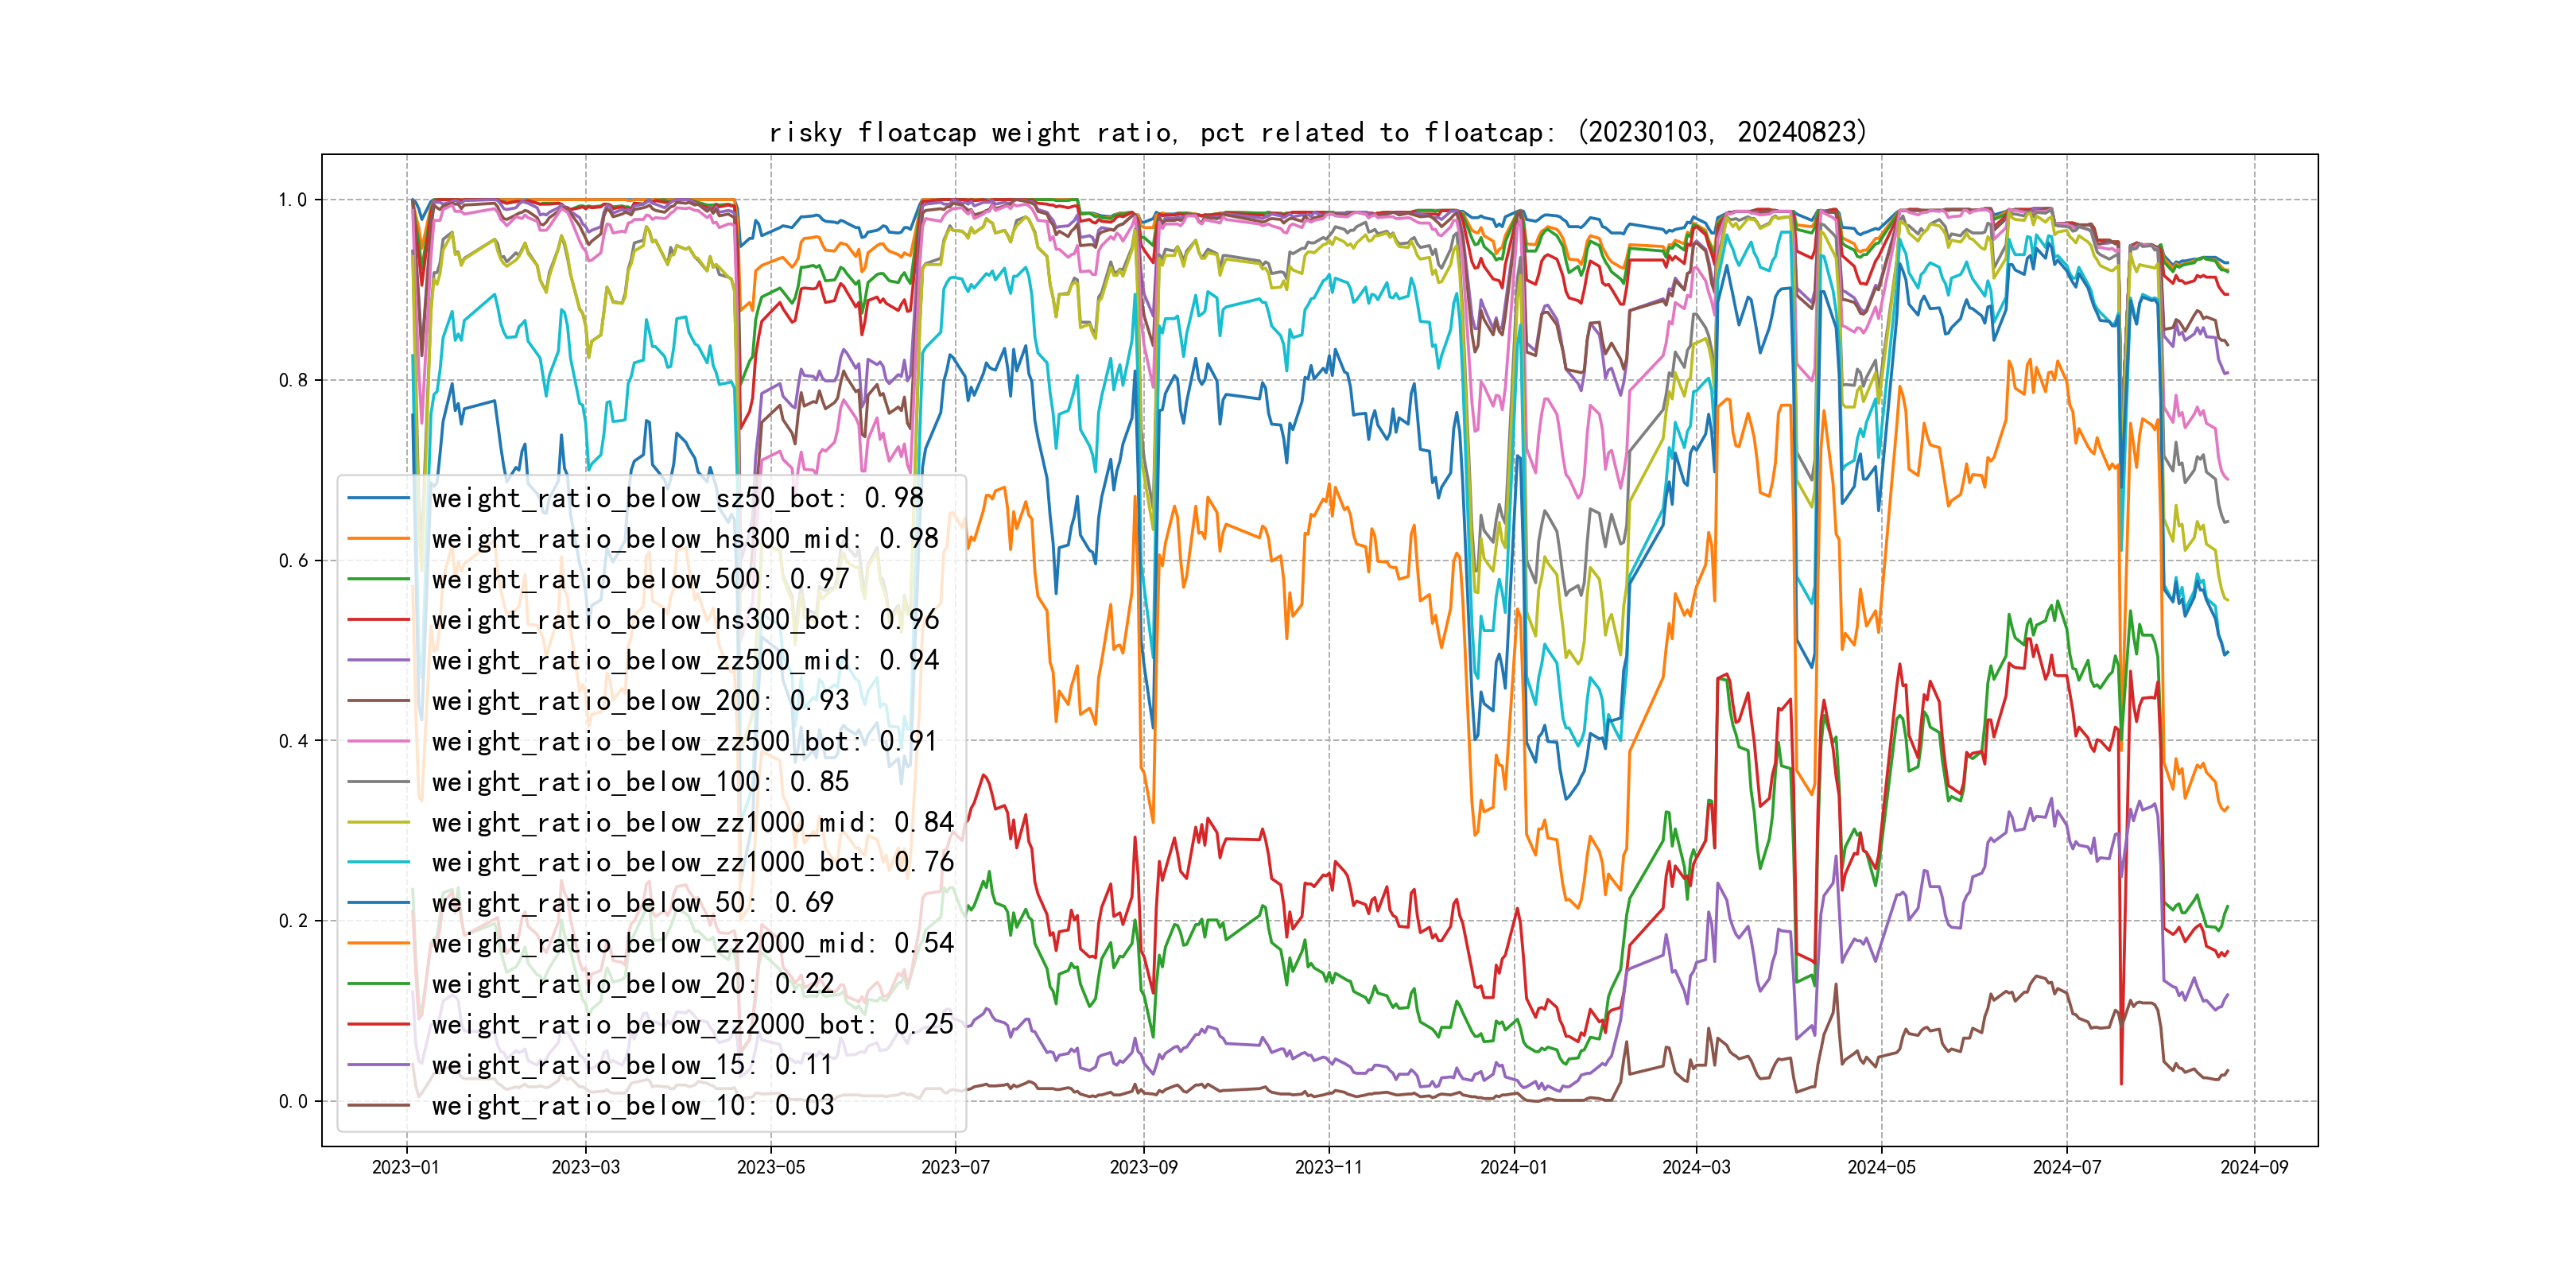The width and height of the screenshot is (2576, 1288).
Task: Click legend entry weight_ratio_below_zz2000_mid: 0.54
Action: (692, 943)
